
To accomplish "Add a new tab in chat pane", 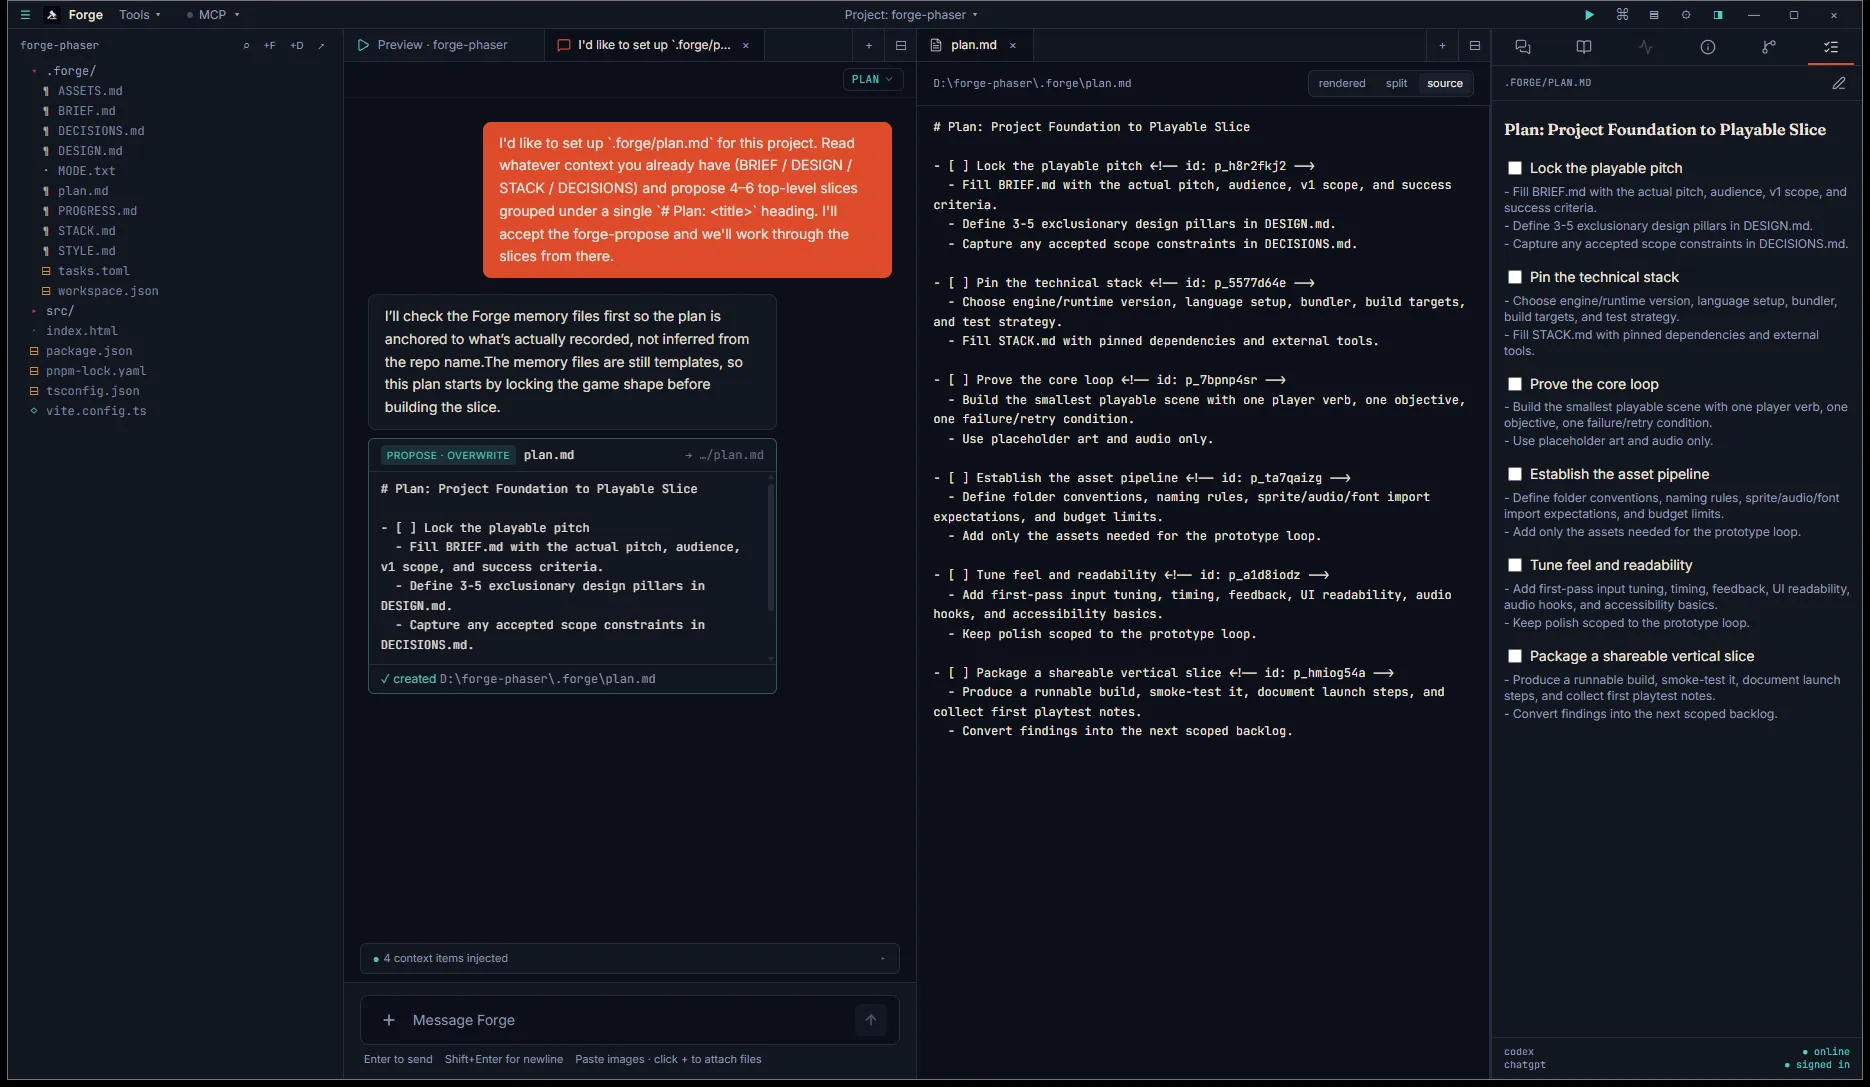I will [x=869, y=46].
